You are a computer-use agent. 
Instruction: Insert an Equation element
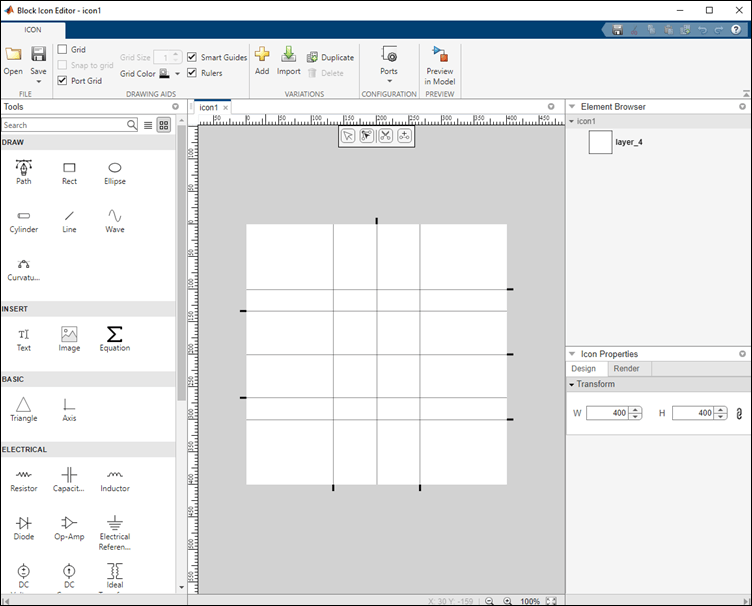click(x=115, y=339)
